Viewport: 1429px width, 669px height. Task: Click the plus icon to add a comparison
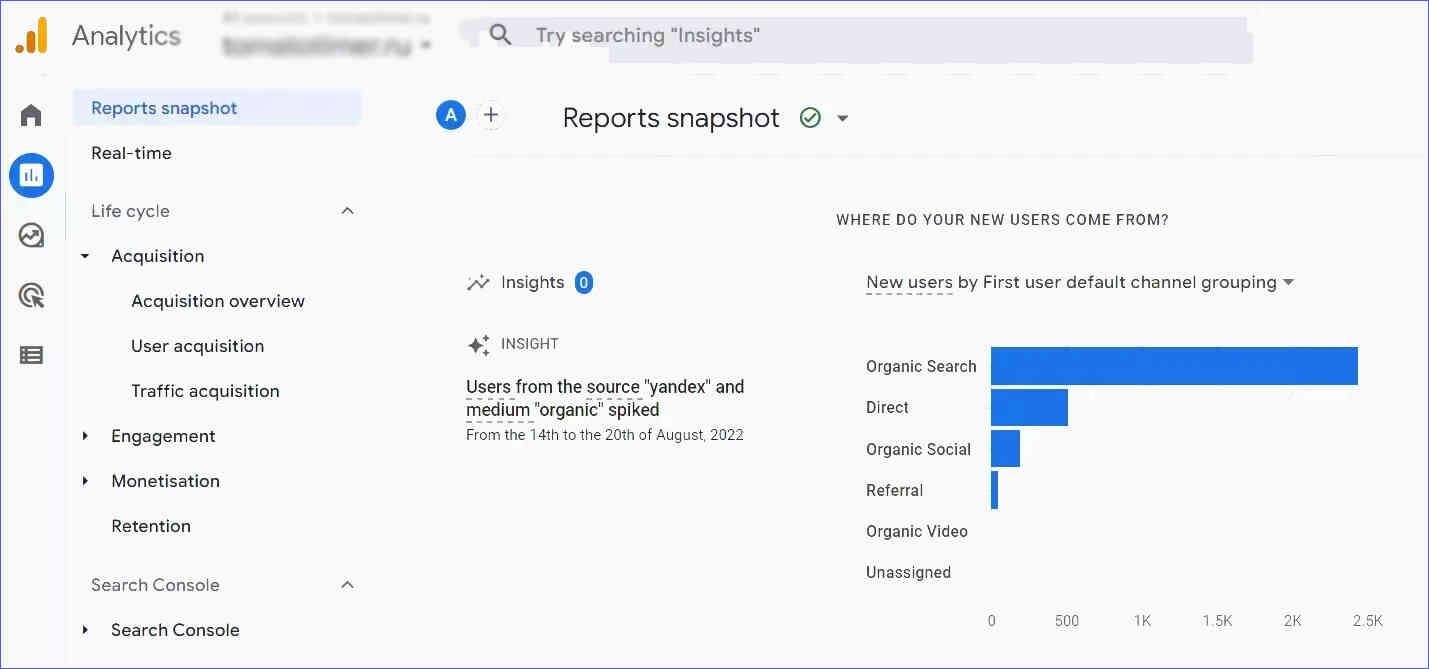point(491,115)
